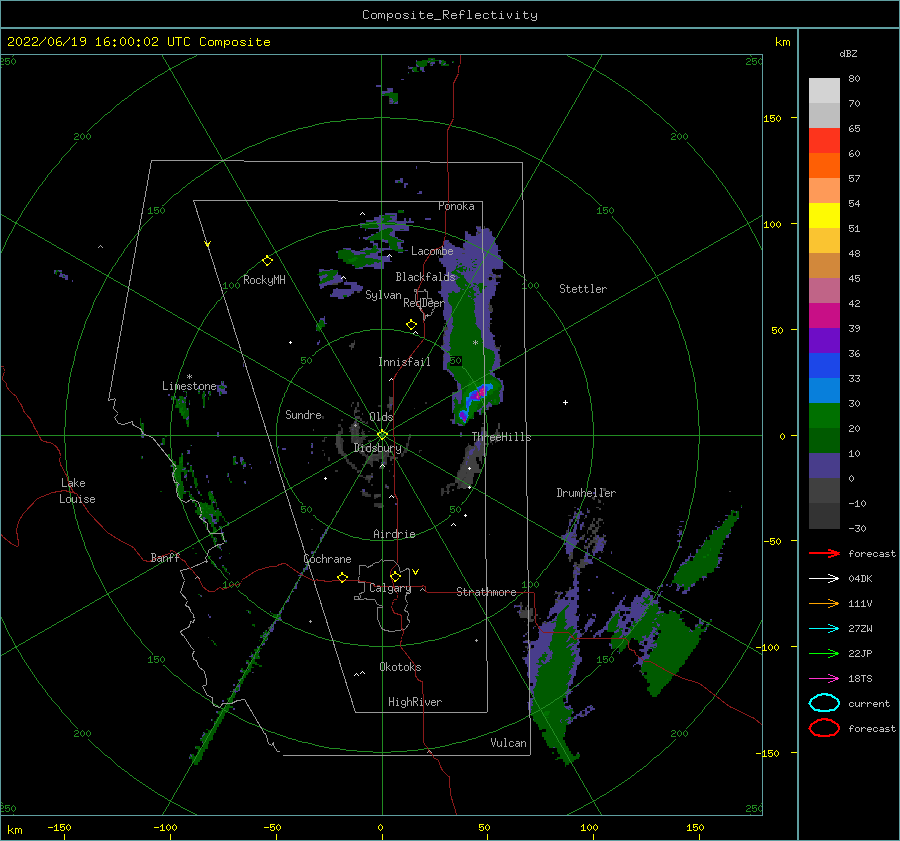Select the yellow diamond marker below RedDeer
The height and width of the screenshot is (841, 900).
(x=411, y=324)
